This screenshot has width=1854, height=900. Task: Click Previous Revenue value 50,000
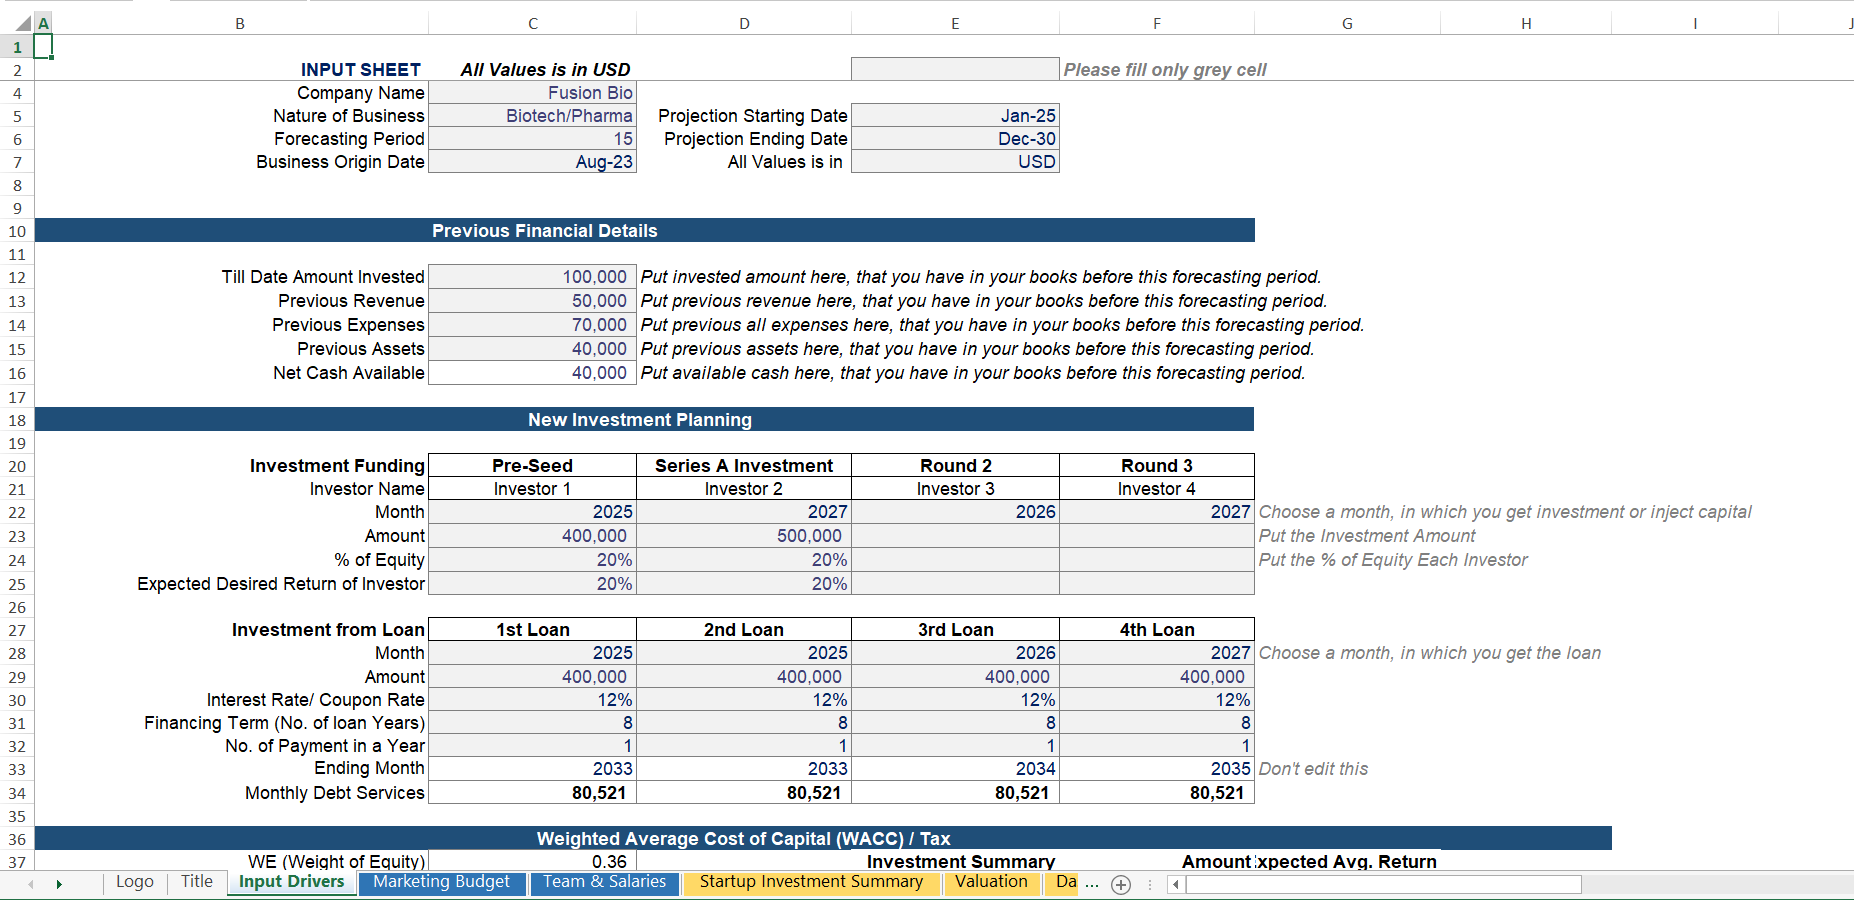pos(533,301)
